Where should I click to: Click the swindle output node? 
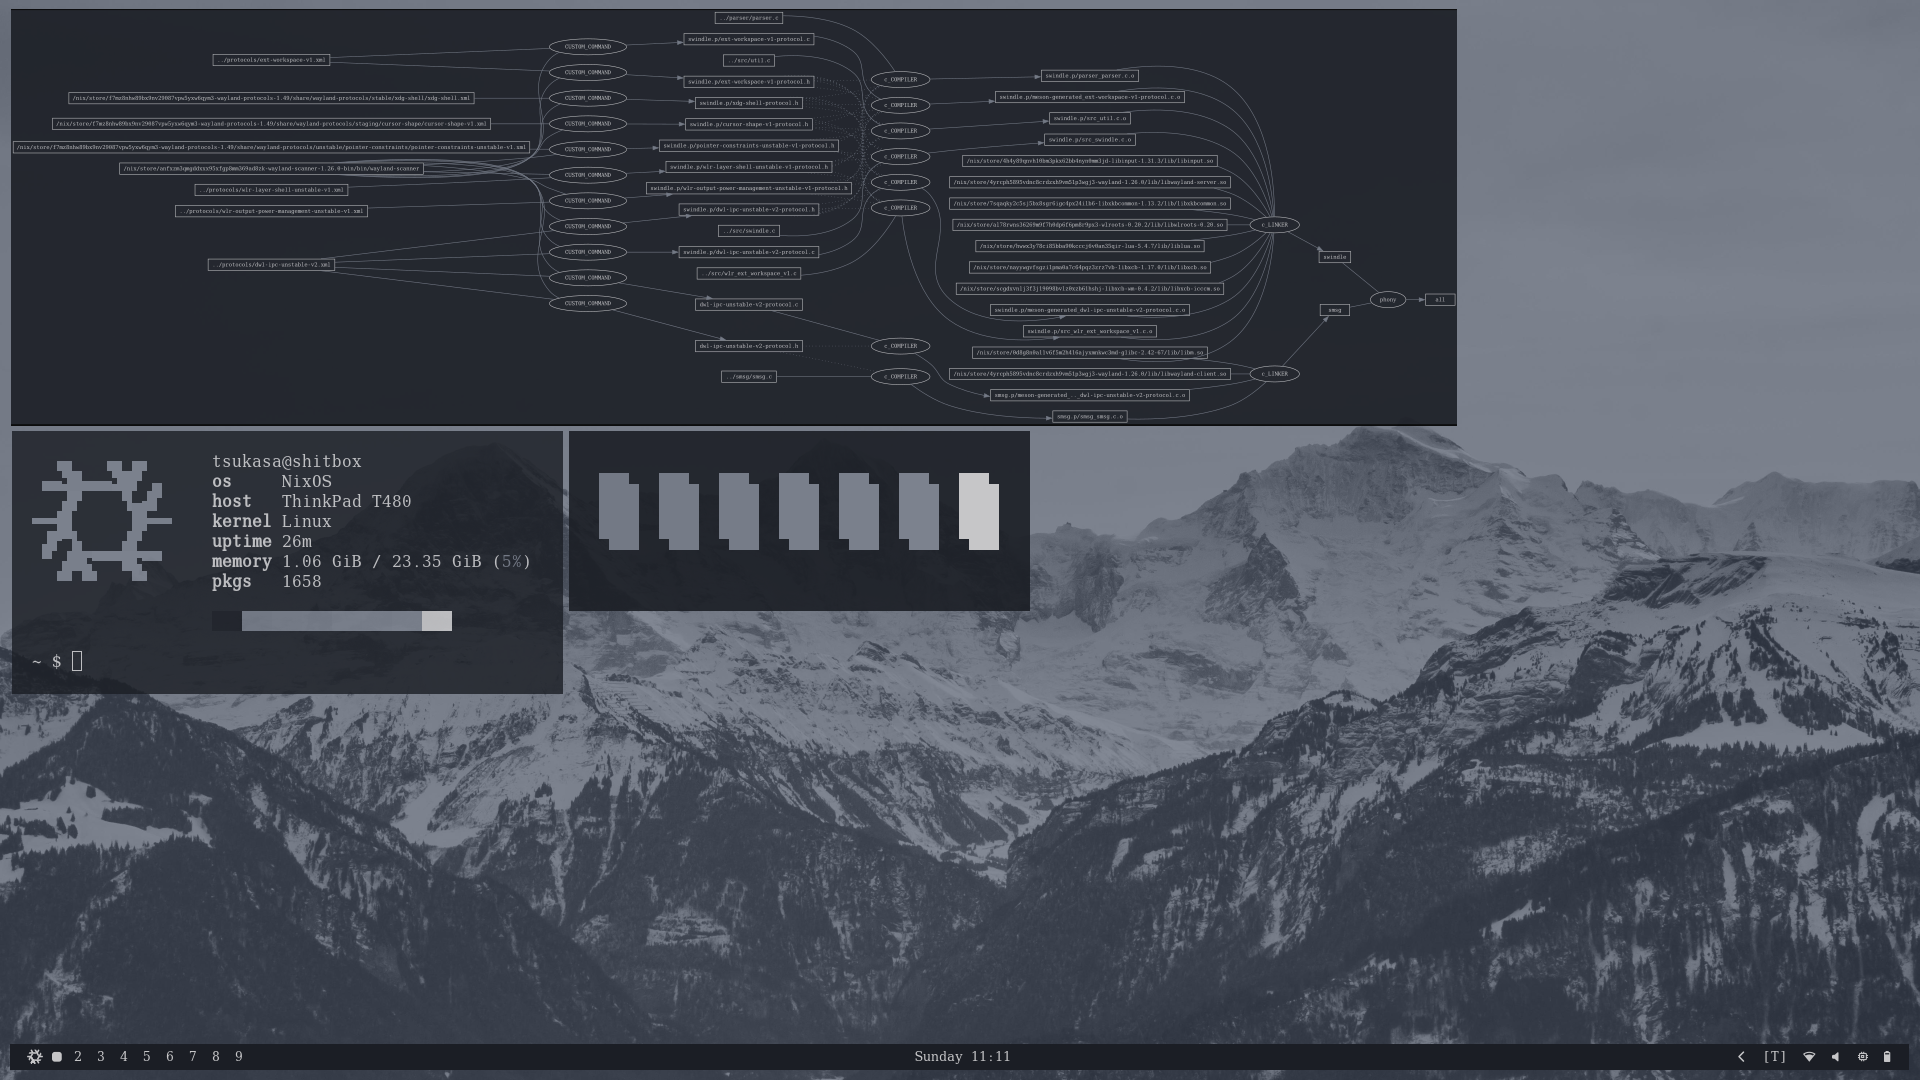[1334, 257]
